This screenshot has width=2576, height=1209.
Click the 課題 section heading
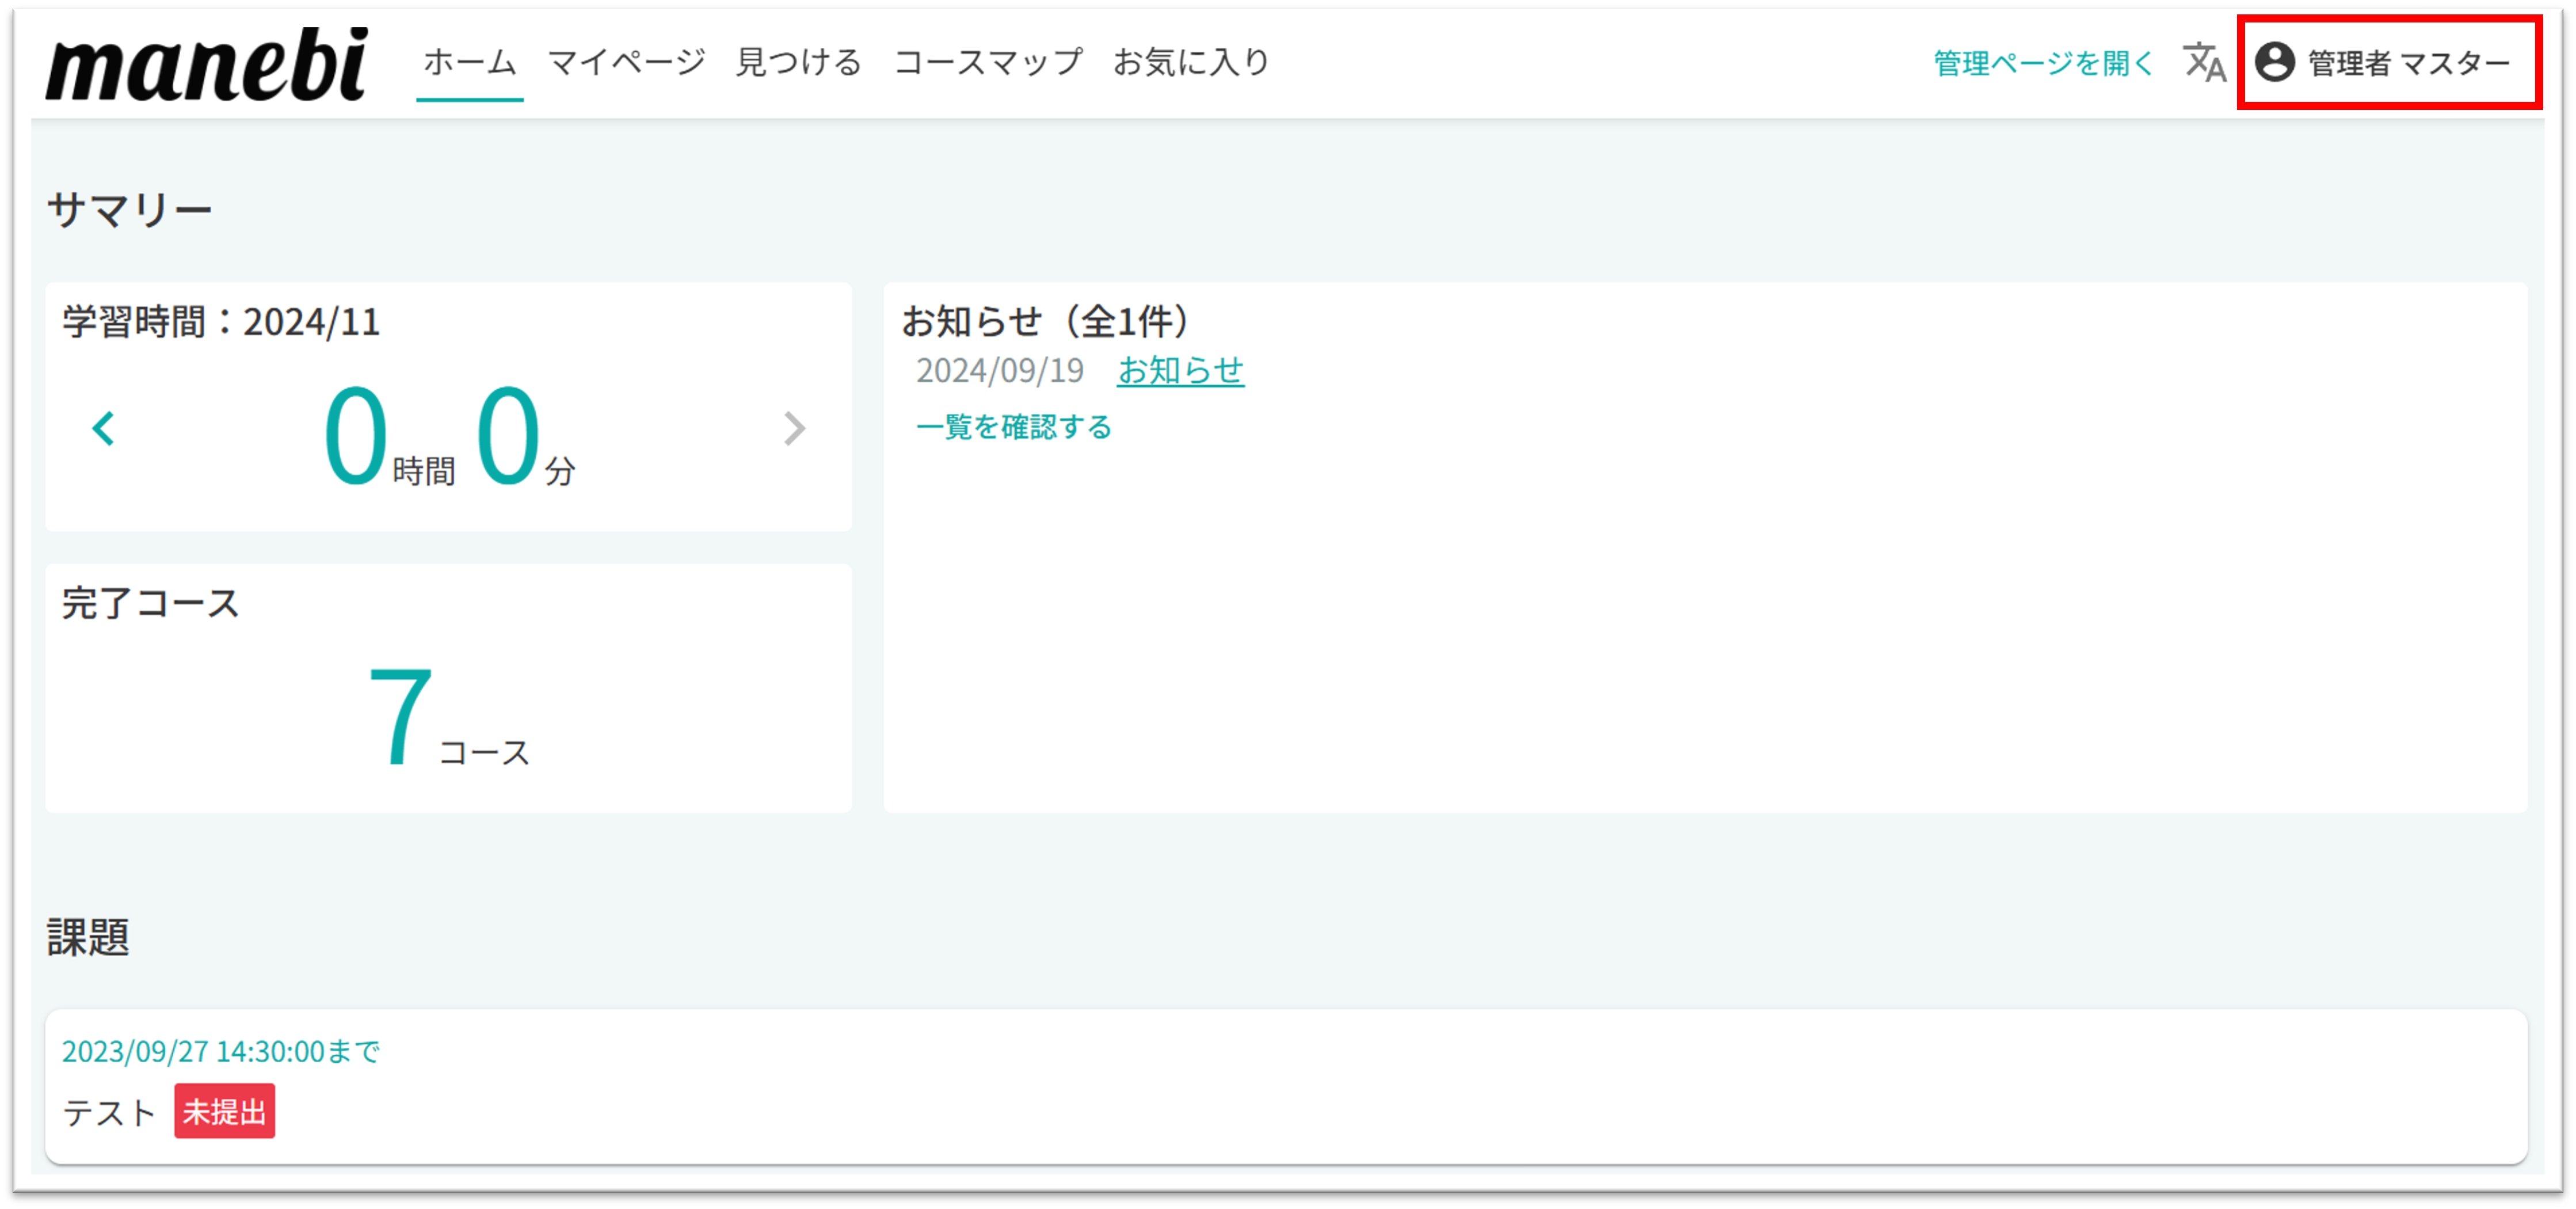tap(88, 937)
